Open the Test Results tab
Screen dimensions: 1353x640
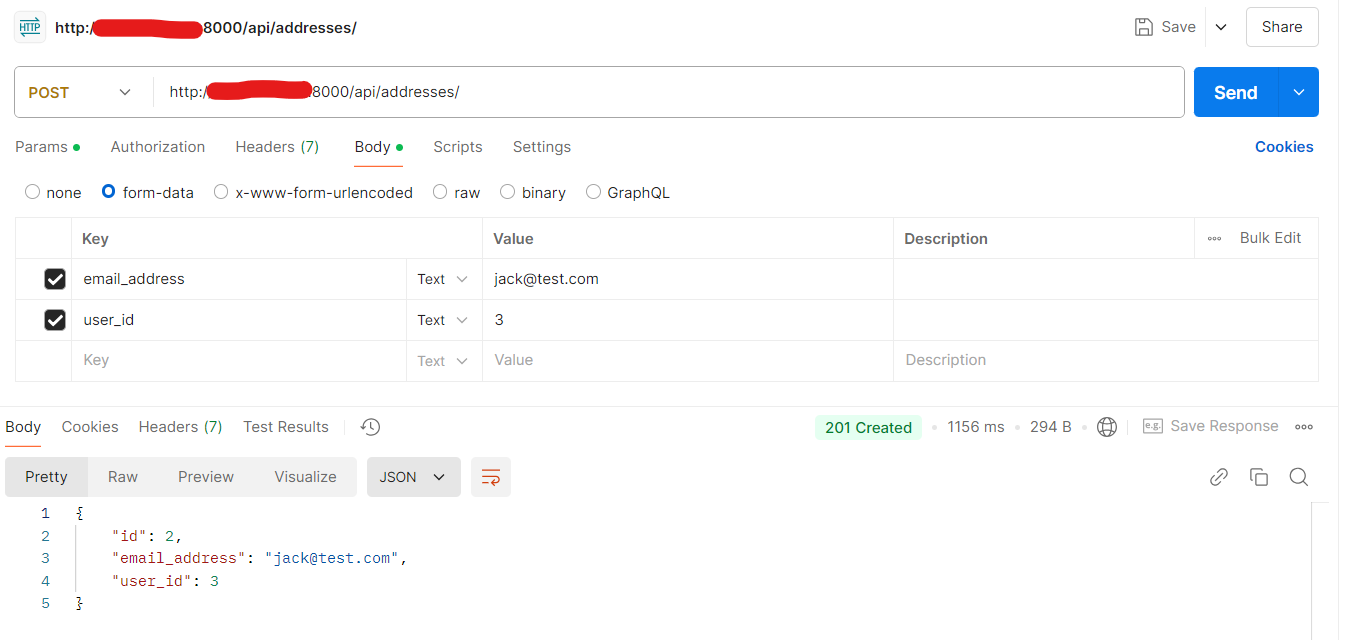point(285,427)
